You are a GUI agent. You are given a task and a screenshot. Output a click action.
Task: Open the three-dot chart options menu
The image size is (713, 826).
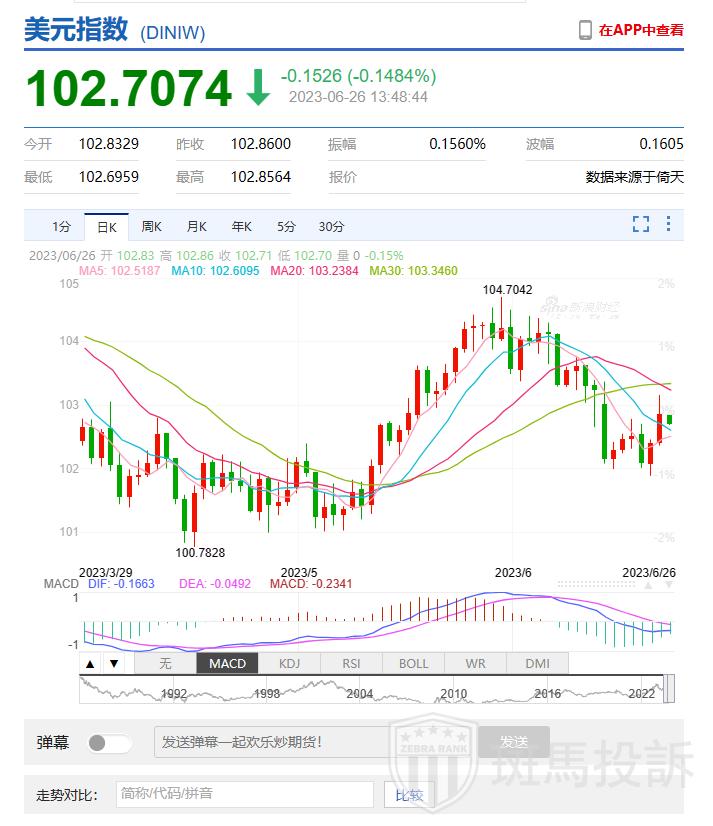pos(669,225)
